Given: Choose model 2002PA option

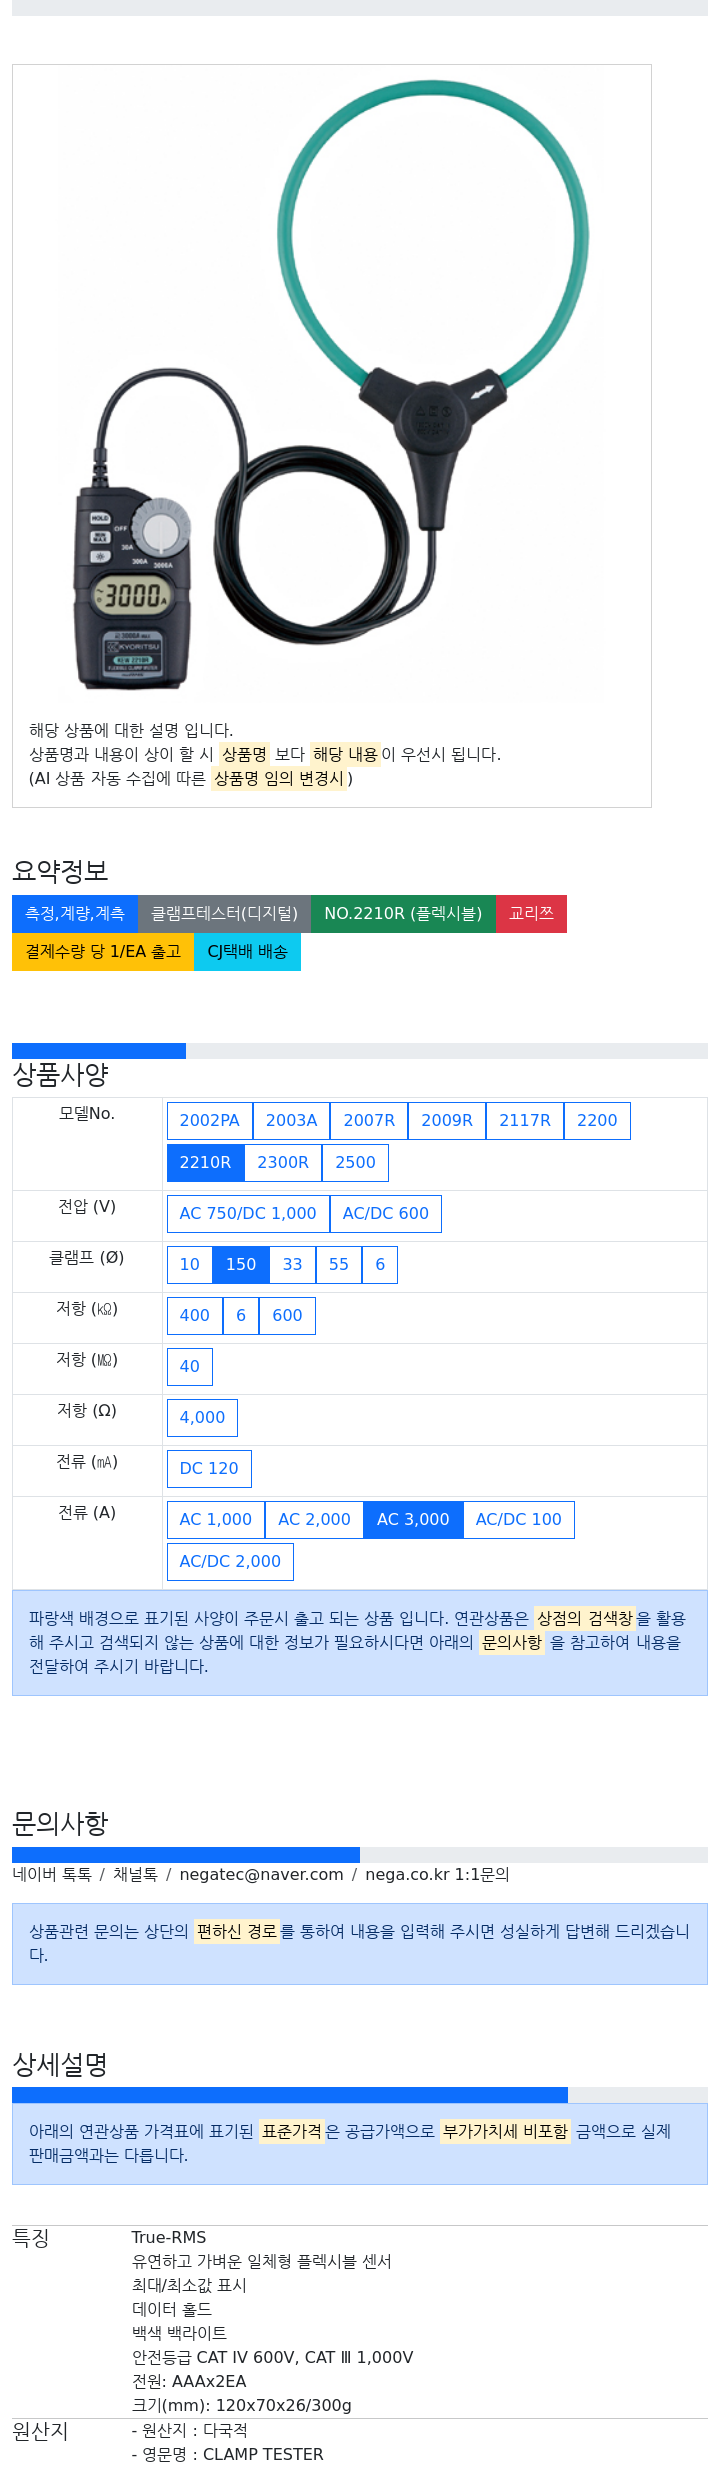Looking at the screenshot, I should [x=210, y=1120].
